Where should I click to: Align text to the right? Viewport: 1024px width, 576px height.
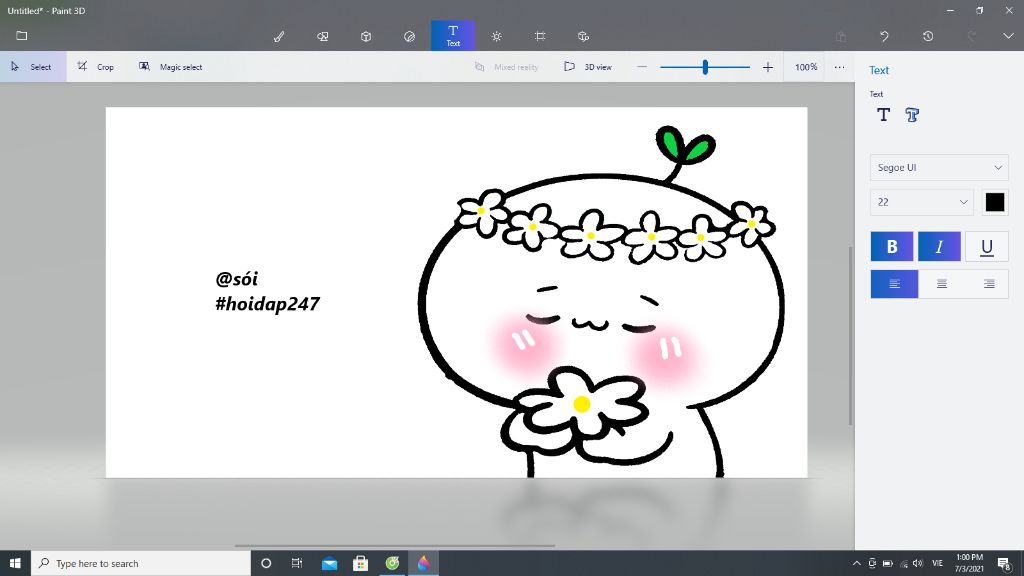[989, 283]
